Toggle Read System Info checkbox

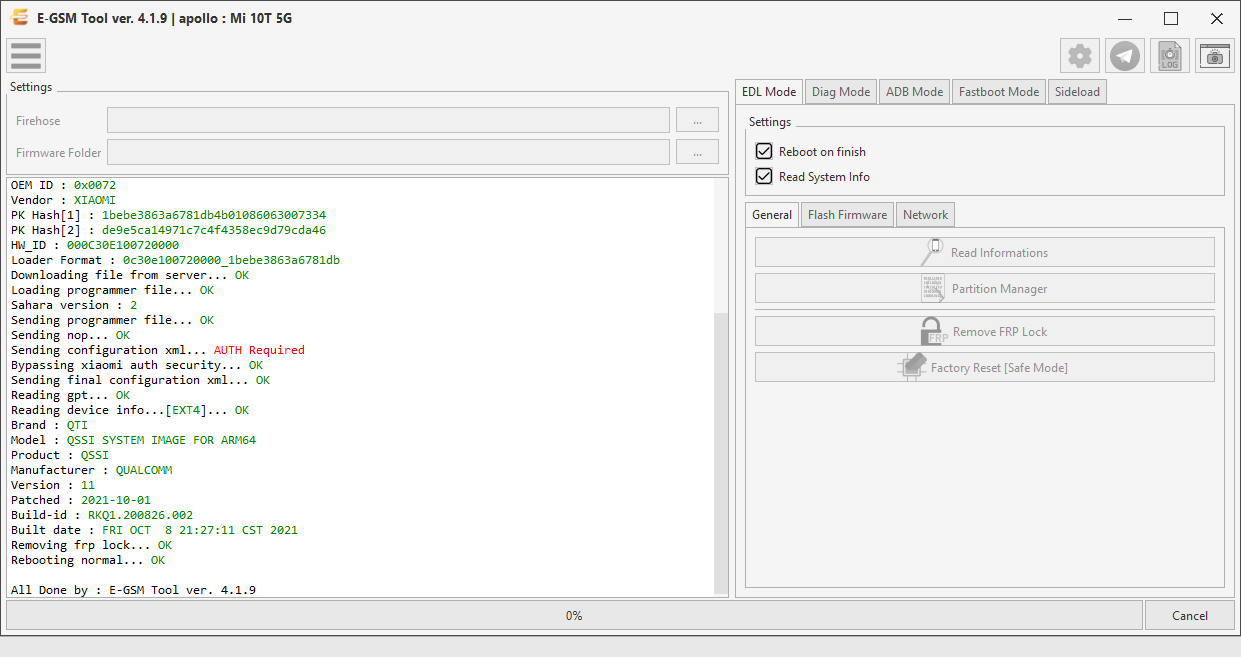tap(764, 176)
